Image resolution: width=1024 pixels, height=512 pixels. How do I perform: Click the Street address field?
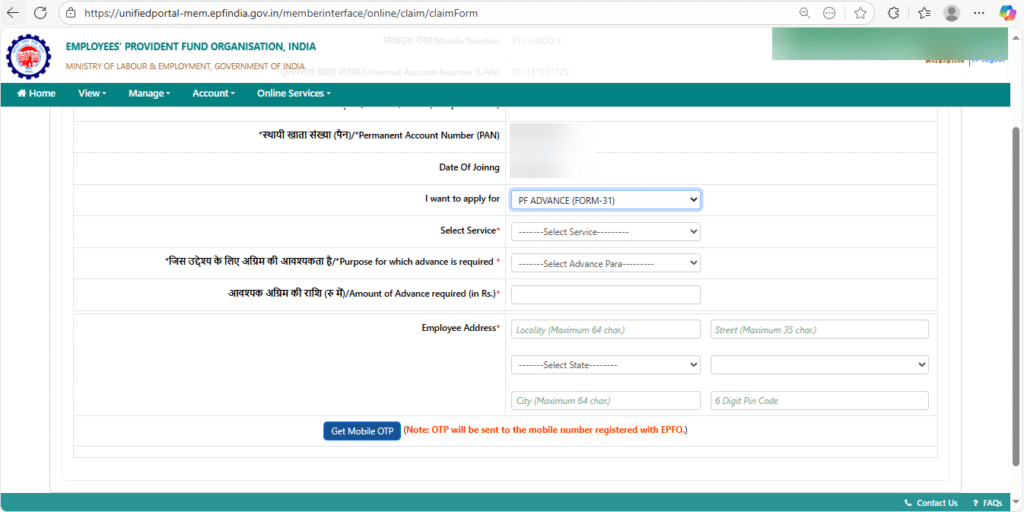point(820,330)
